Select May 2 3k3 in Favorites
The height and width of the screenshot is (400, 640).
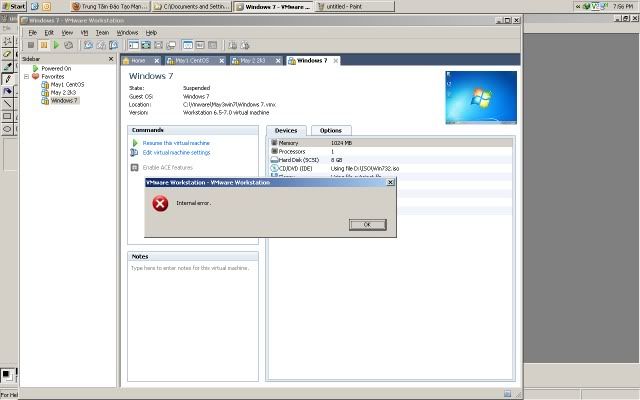(x=63, y=93)
